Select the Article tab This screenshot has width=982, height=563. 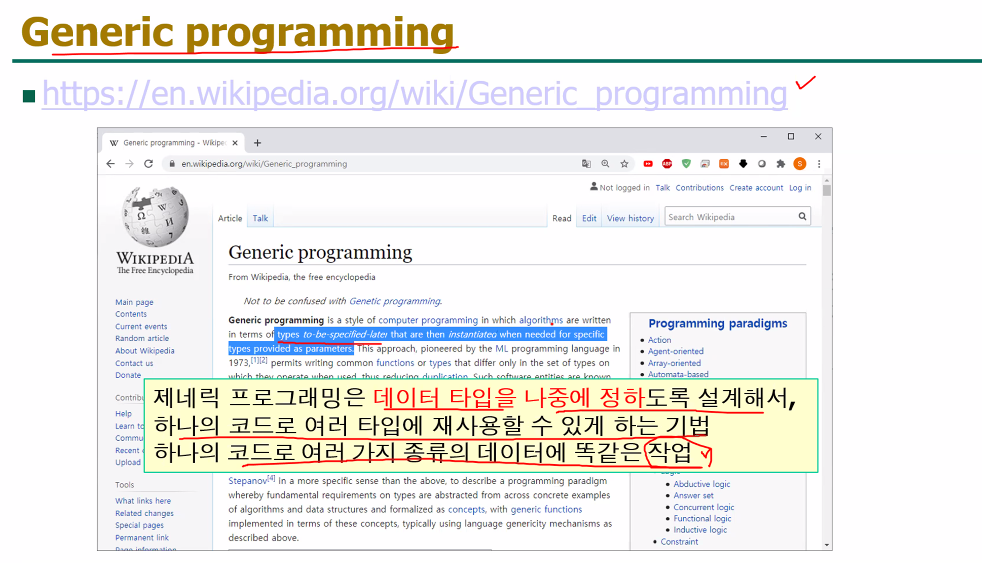(230, 218)
